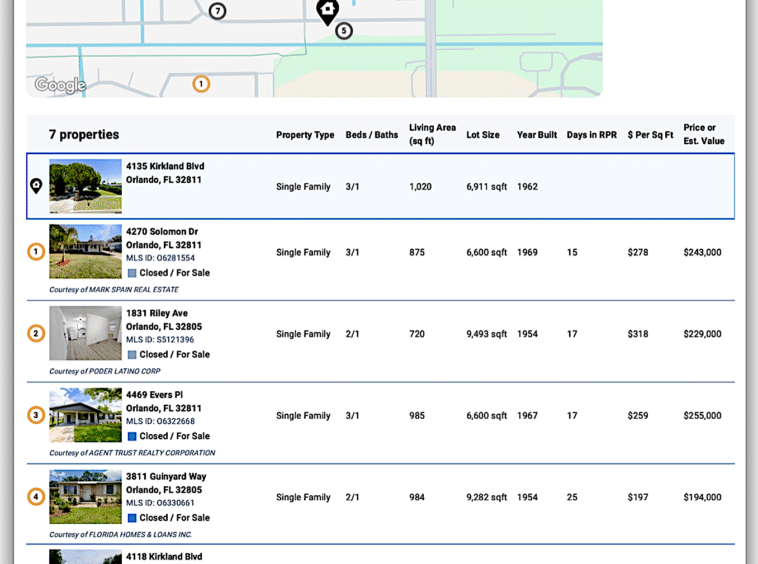This screenshot has height=564, width=758.
Task: Click the Days in RPR column header
Action: click(x=591, y=135)
